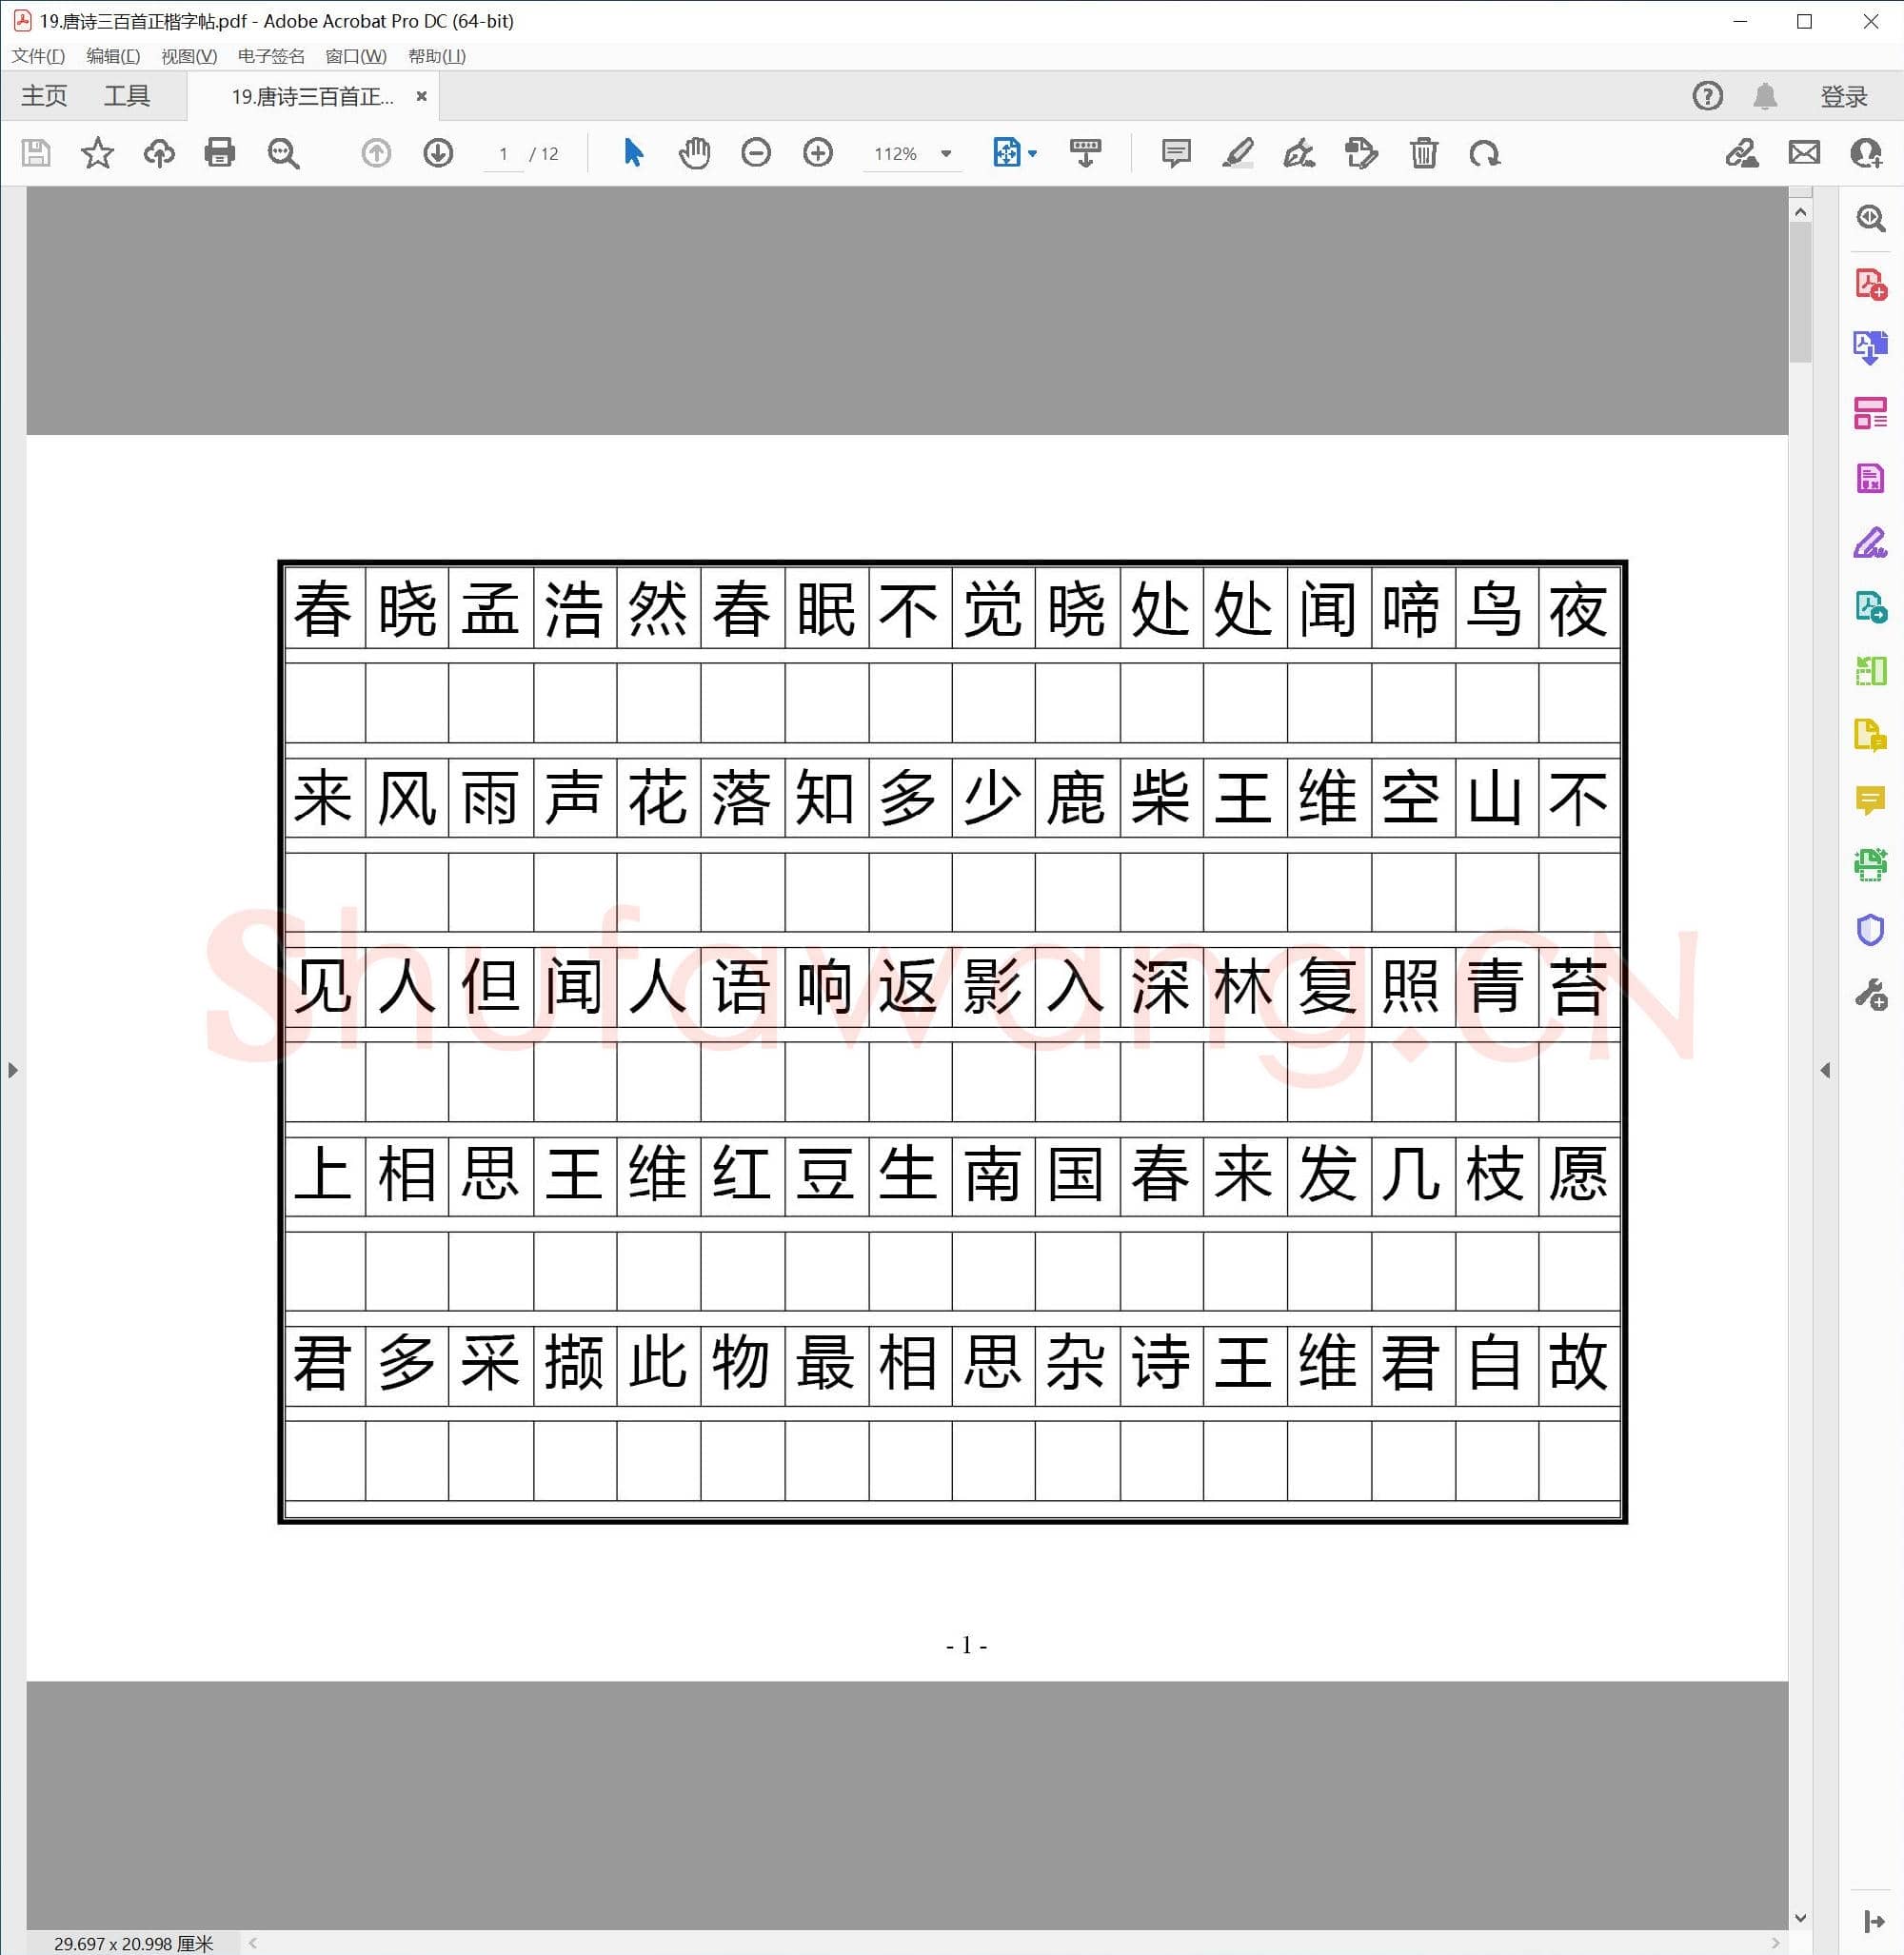Click in the page number input field
Viewport: 1904px width, 1955px height.
click(504, 153)
